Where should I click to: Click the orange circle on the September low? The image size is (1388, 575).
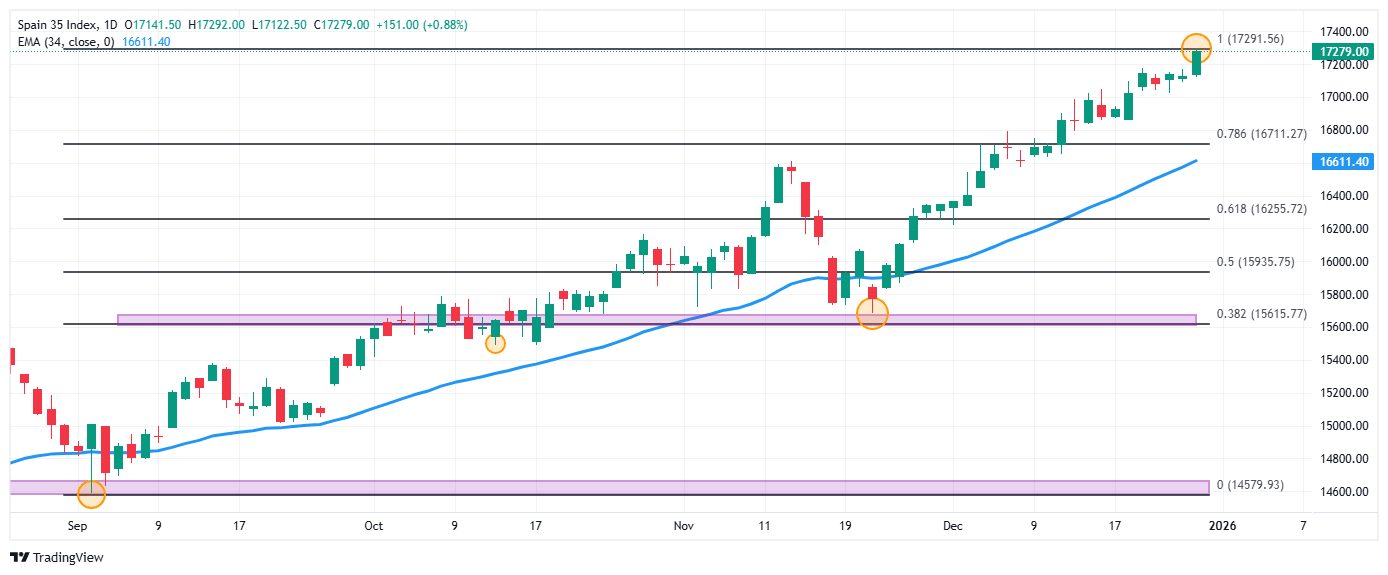(x=91, y=493)
